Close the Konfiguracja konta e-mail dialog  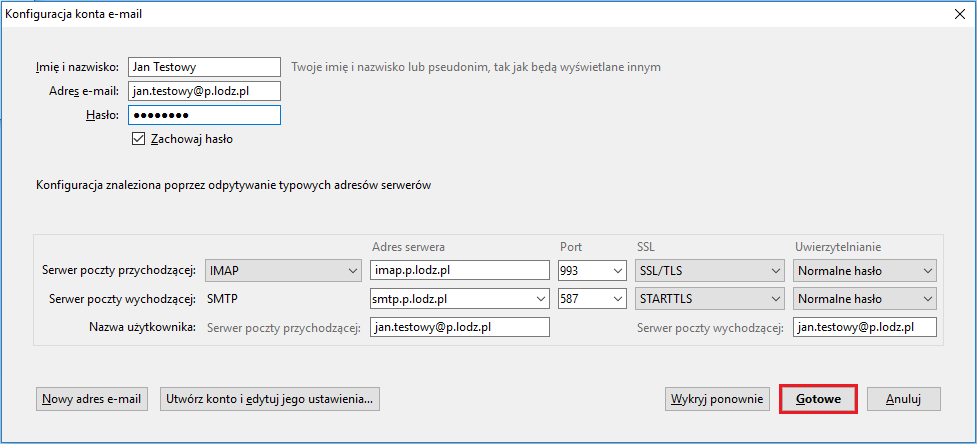(960, 14)
